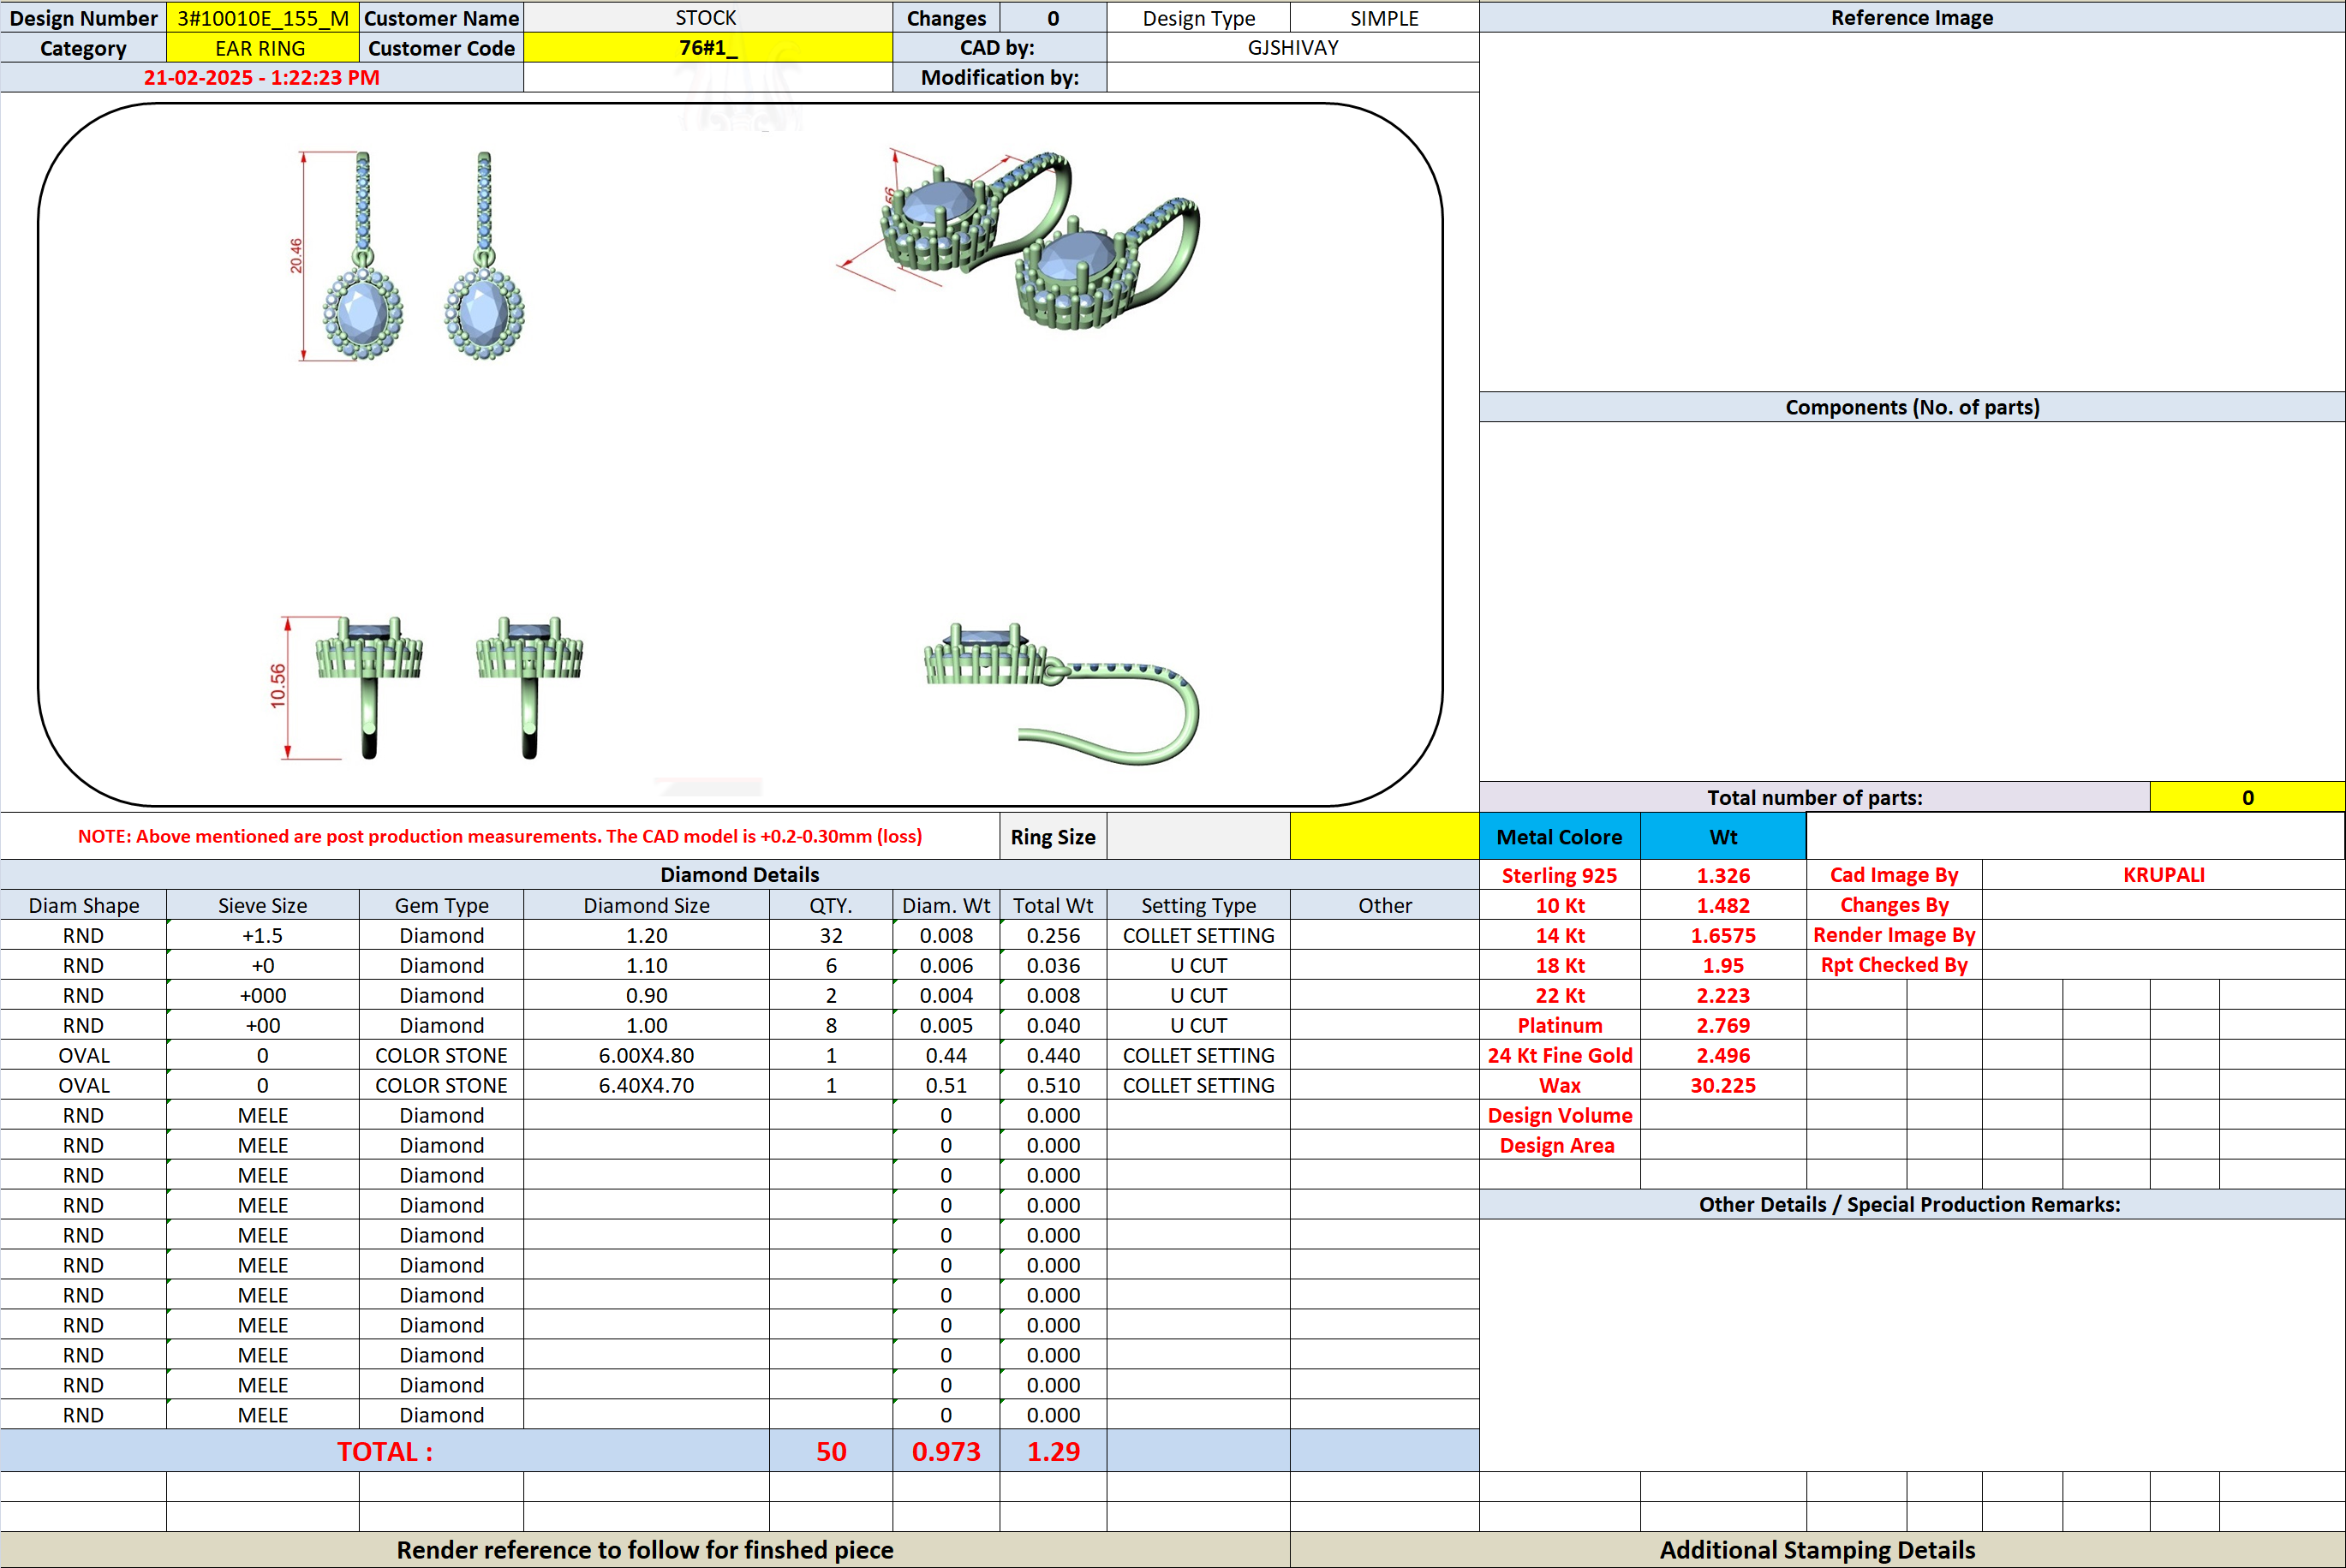2346x1568 pixels.
Task: Click diamond size 6.40X4.70 cell
Action: pos(646,1085)
